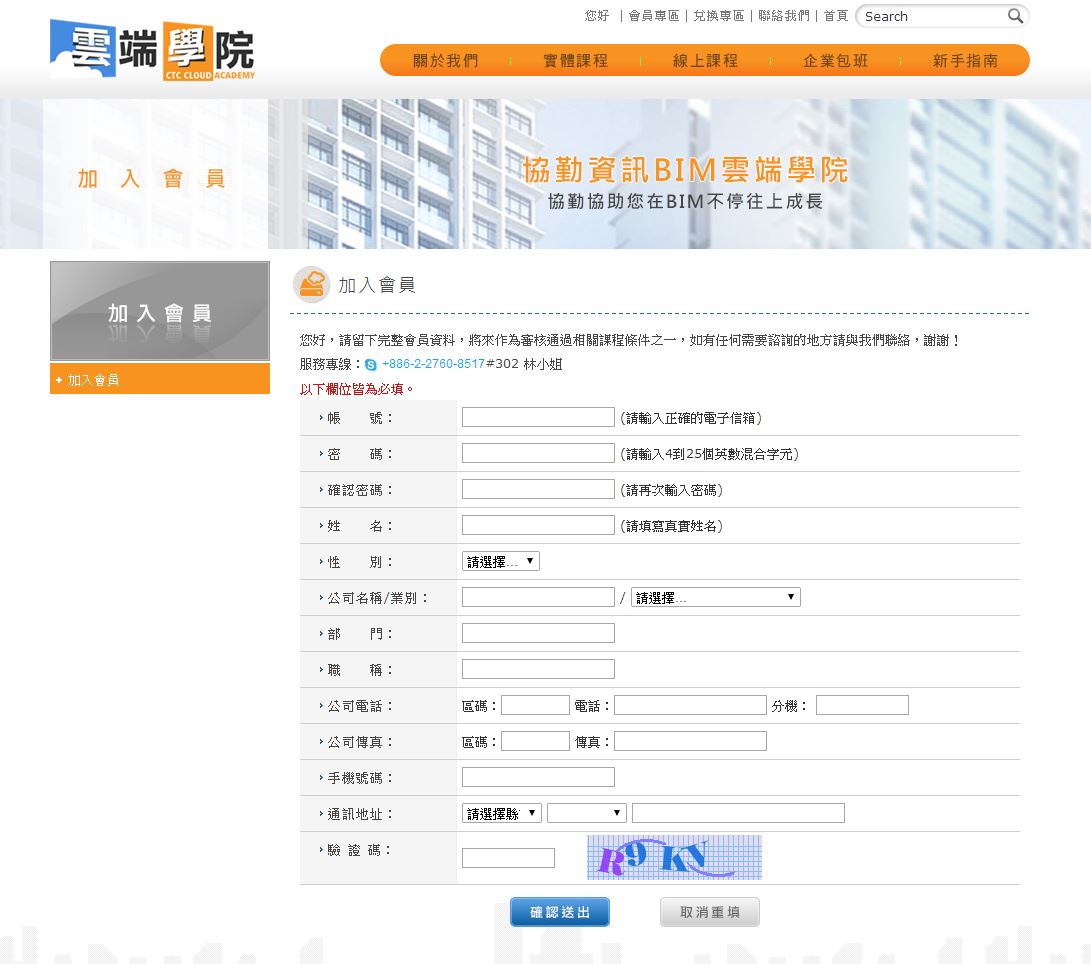Open the 性別 gender dropdown
The width and height of the screenshot is (1091, 964).
[x=500, y=562]
